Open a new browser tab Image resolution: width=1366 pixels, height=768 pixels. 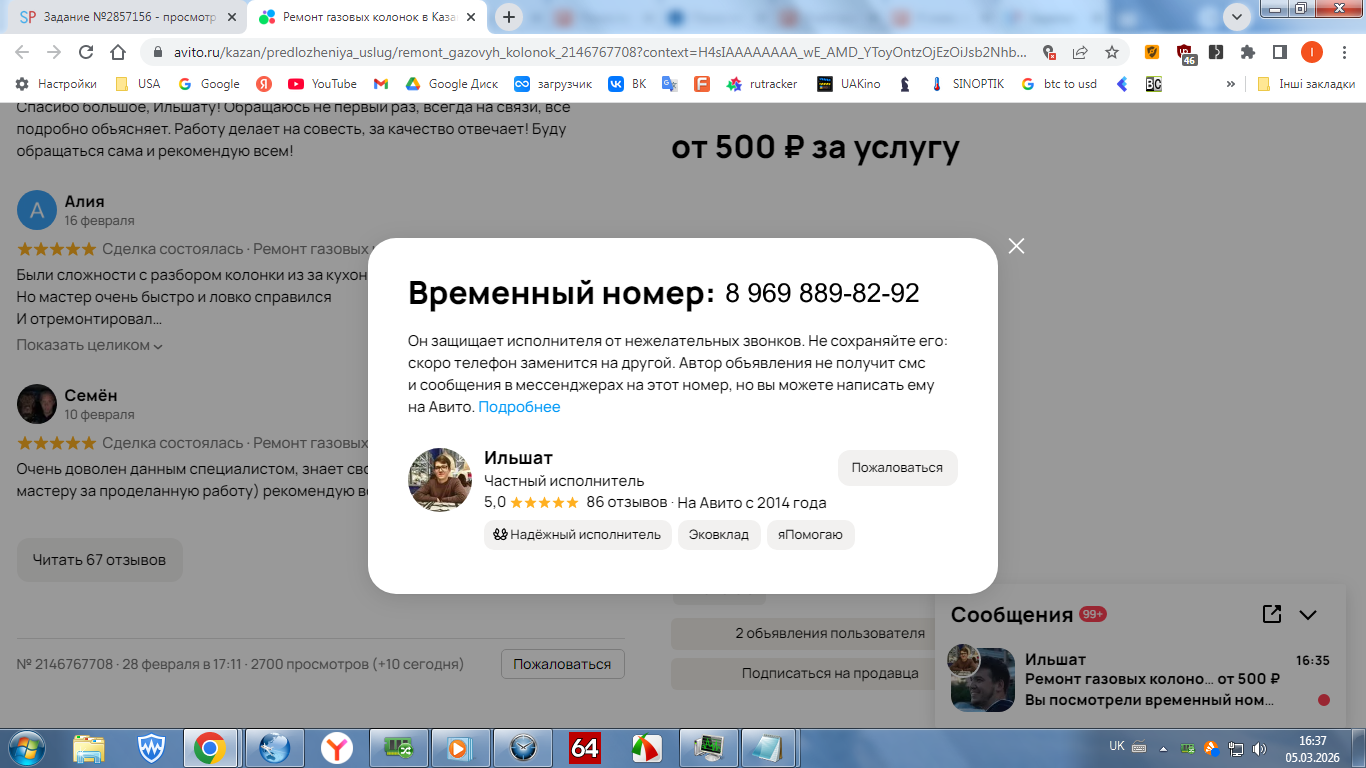point(509,17)
